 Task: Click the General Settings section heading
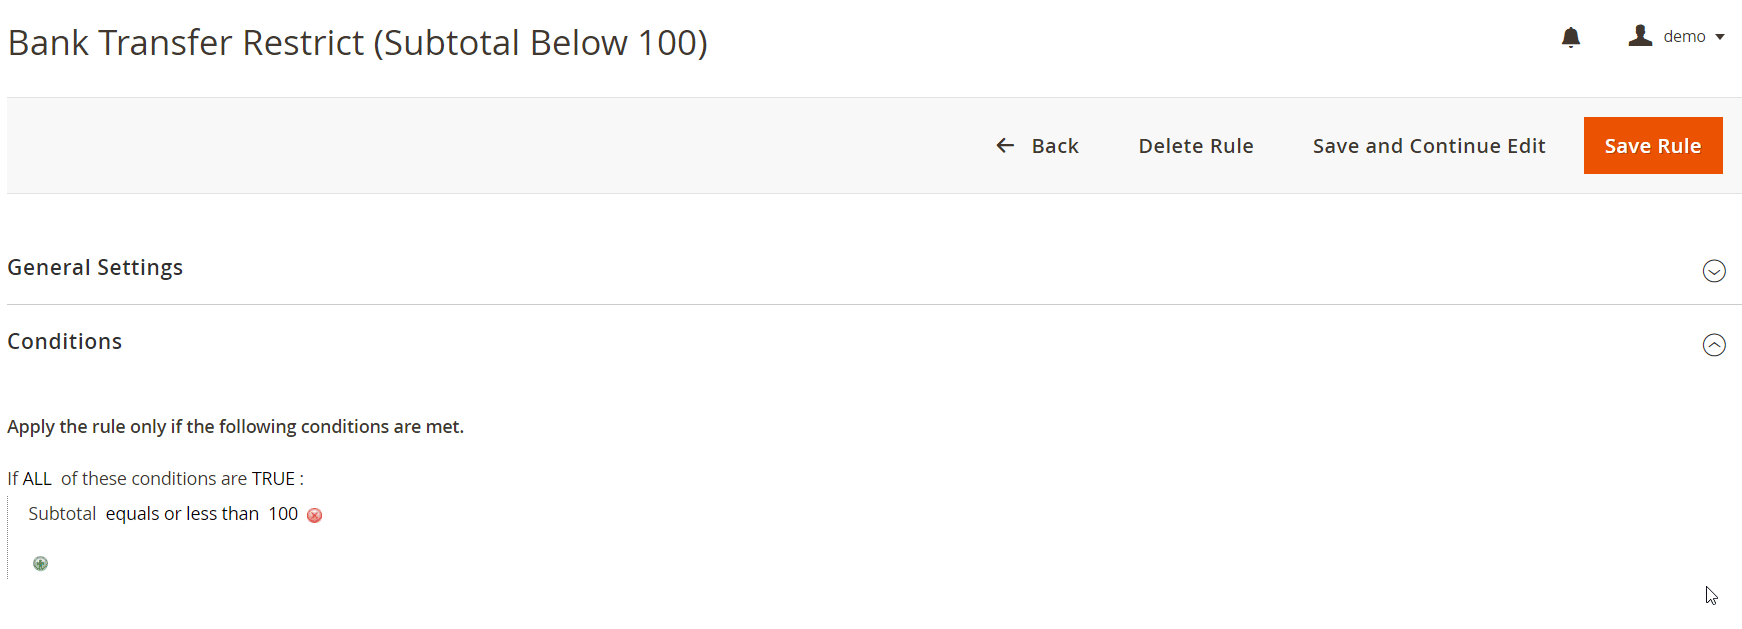95,268
